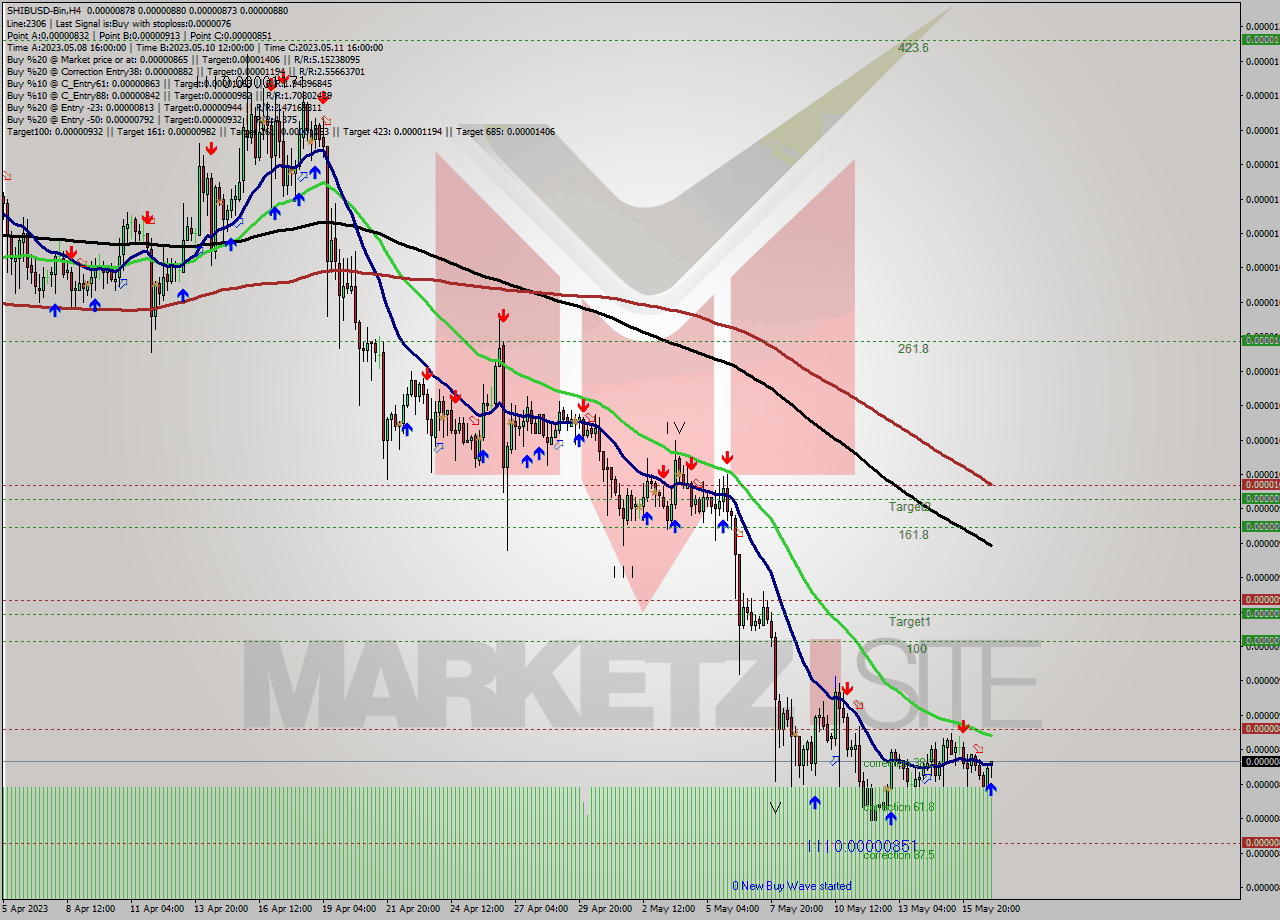Click the 261.8 Fibonacci level label

(913, 349)
